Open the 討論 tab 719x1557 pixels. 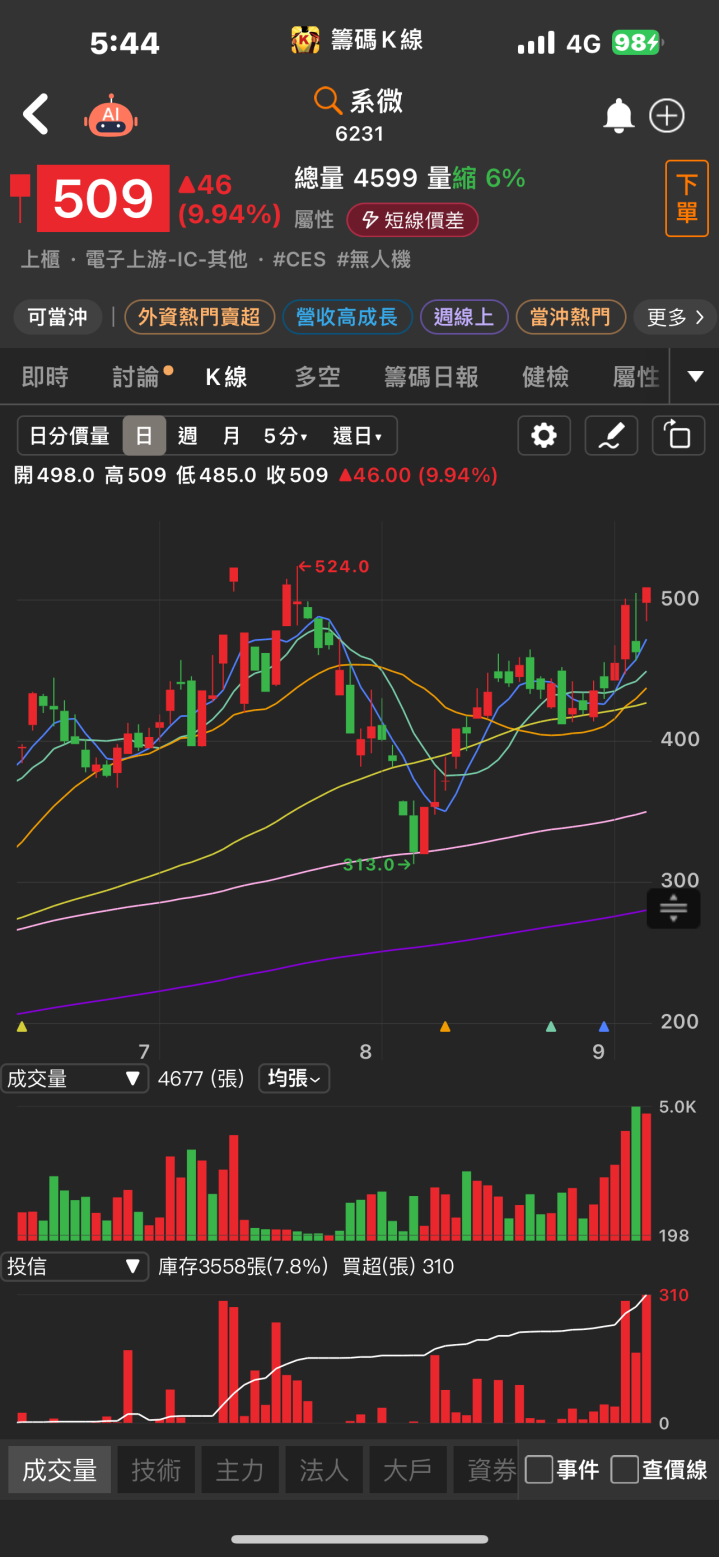pos(137,377)
